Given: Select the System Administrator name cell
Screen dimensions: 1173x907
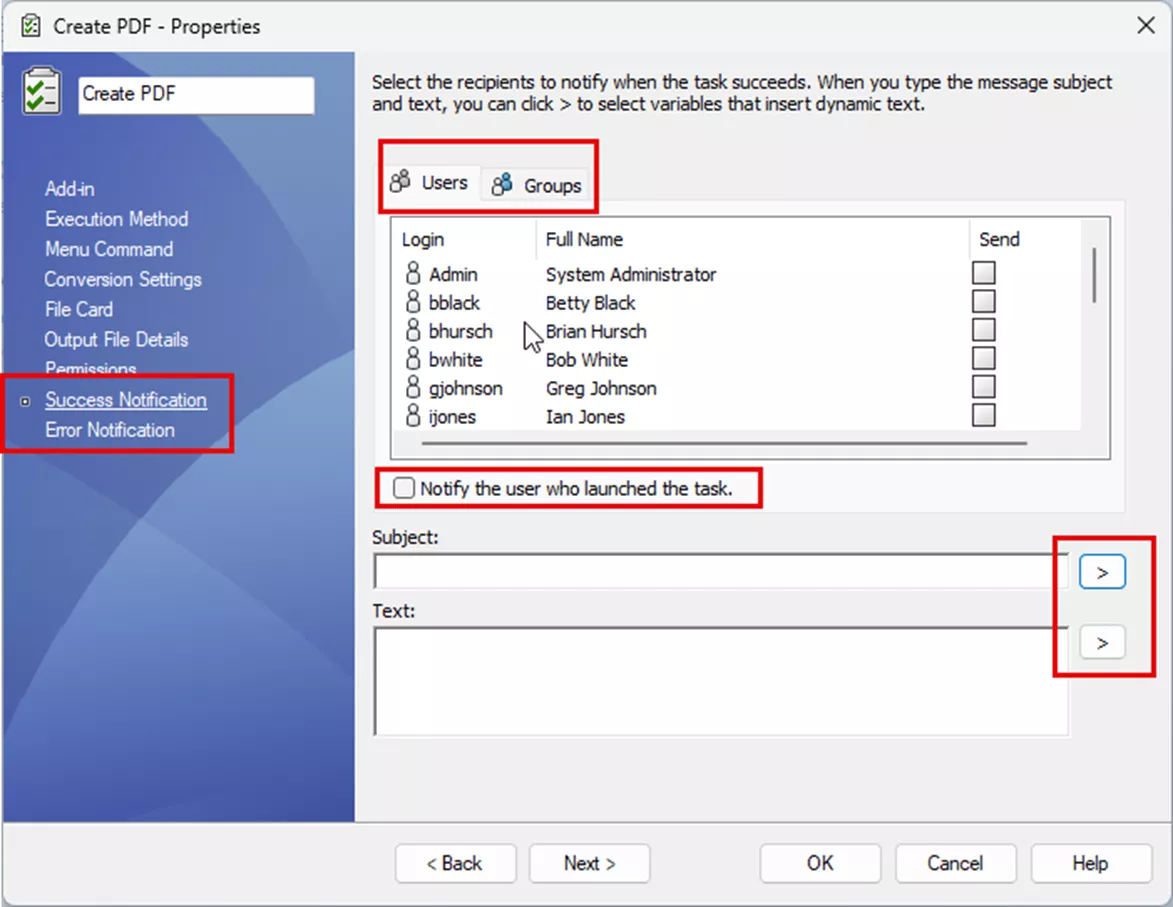Looking at the screenshot, I should coord(631,274).
